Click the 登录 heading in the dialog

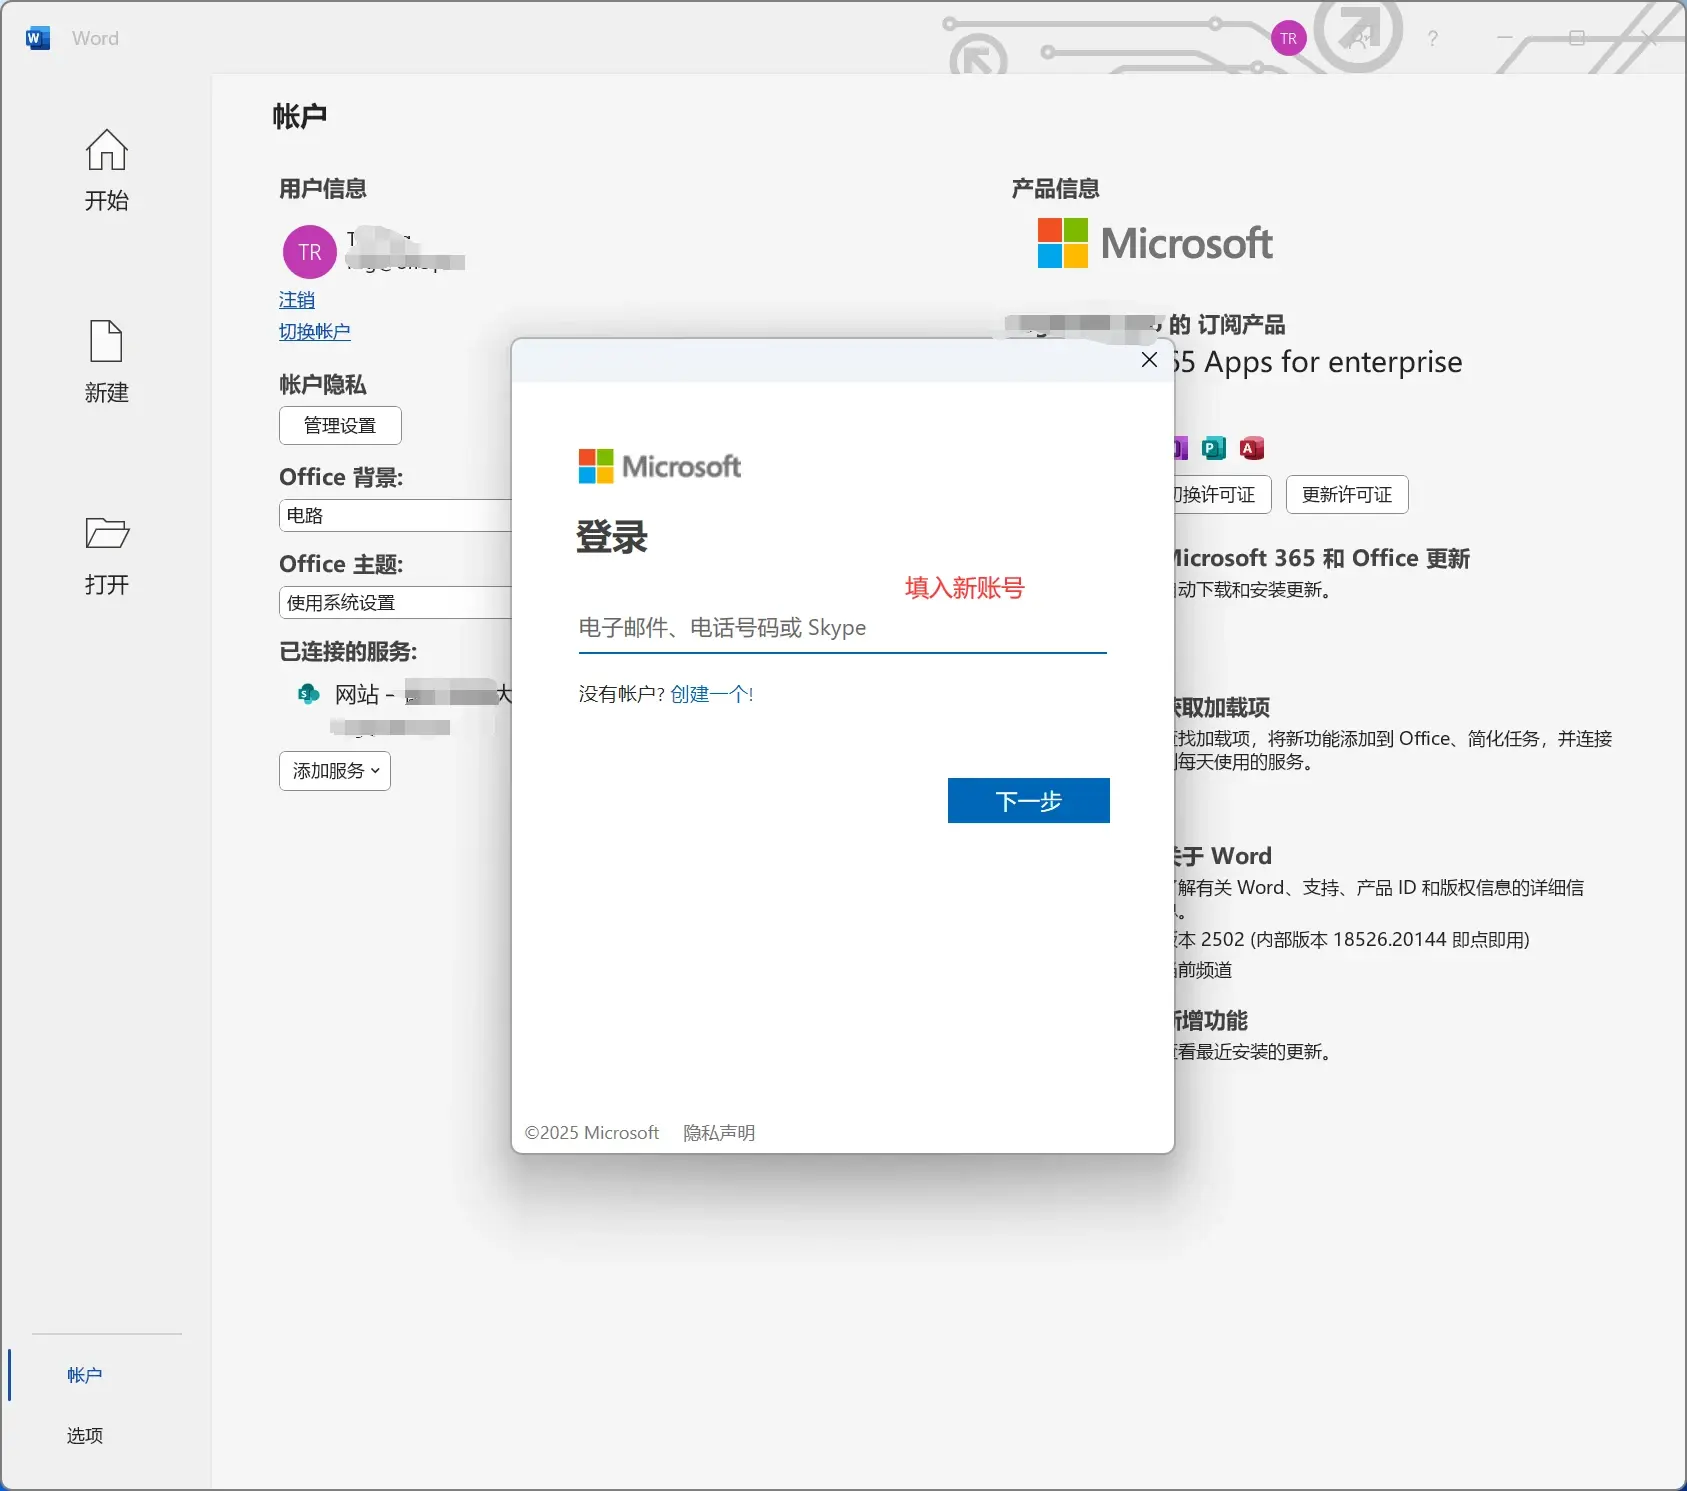612,537
